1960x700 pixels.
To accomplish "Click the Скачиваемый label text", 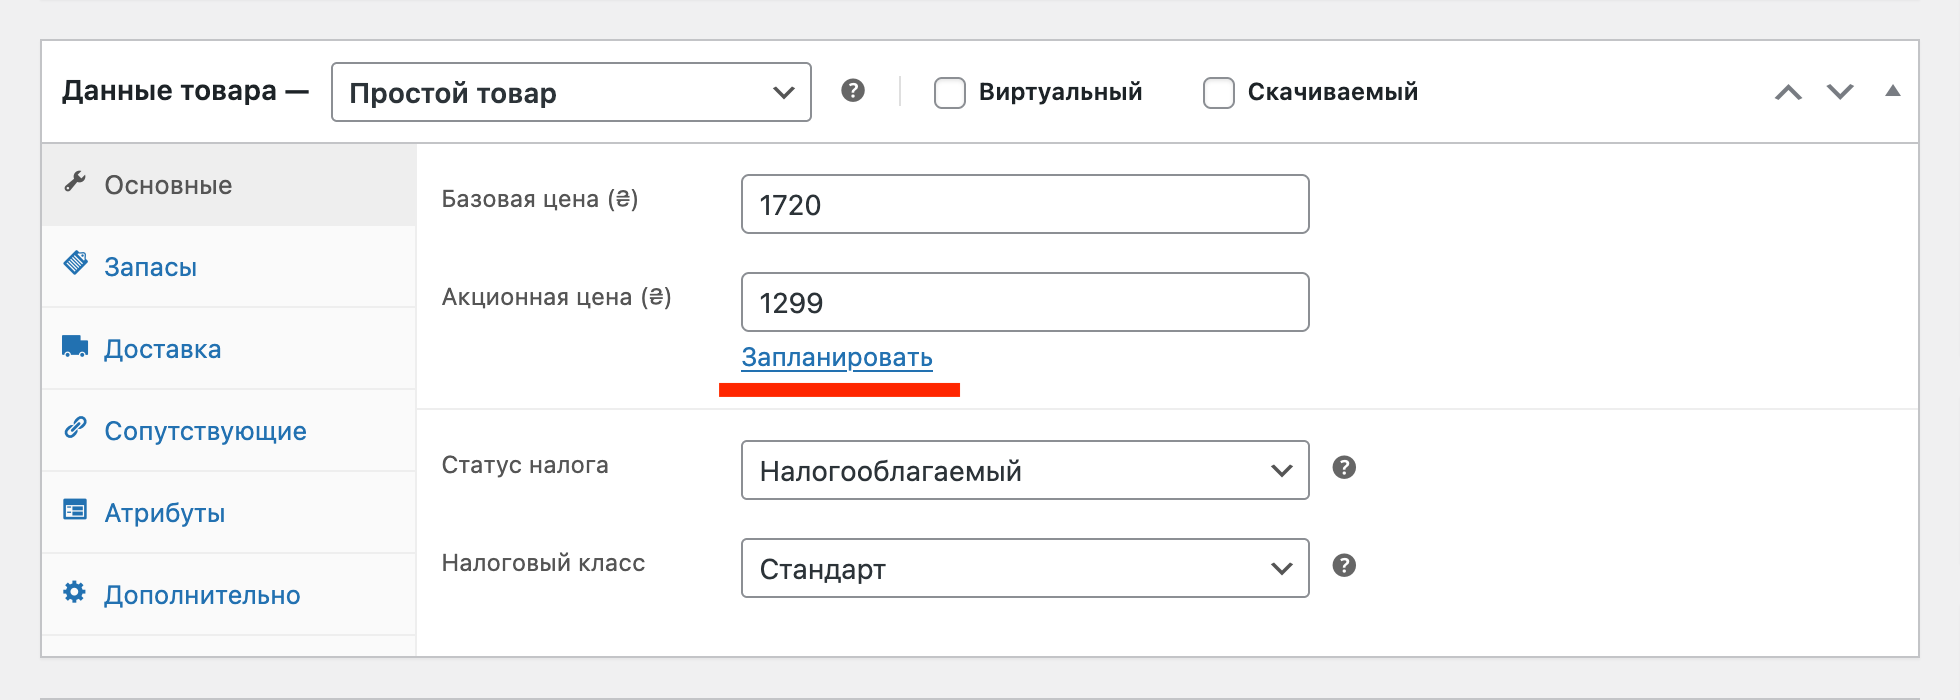I will point(1333,92).
